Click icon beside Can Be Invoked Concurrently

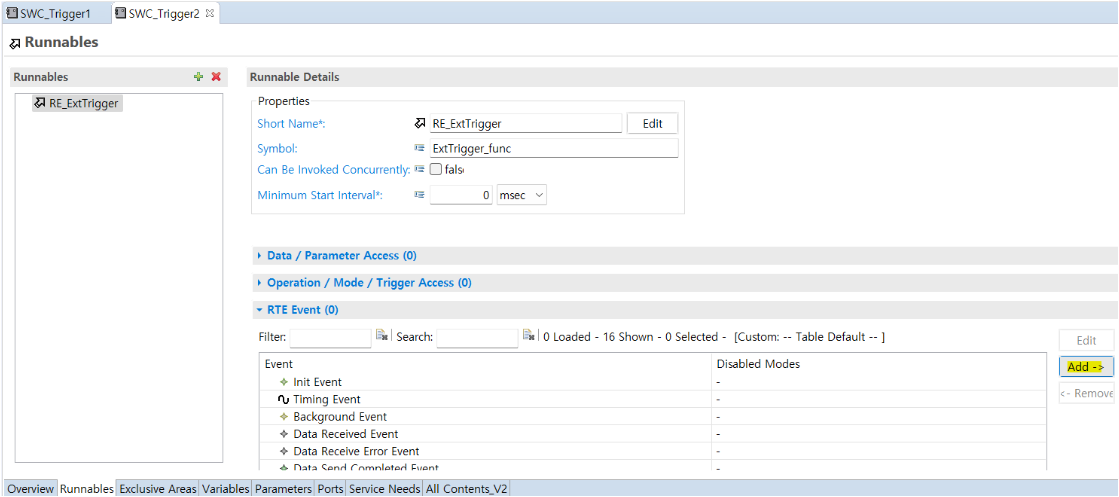coord(420,169)
